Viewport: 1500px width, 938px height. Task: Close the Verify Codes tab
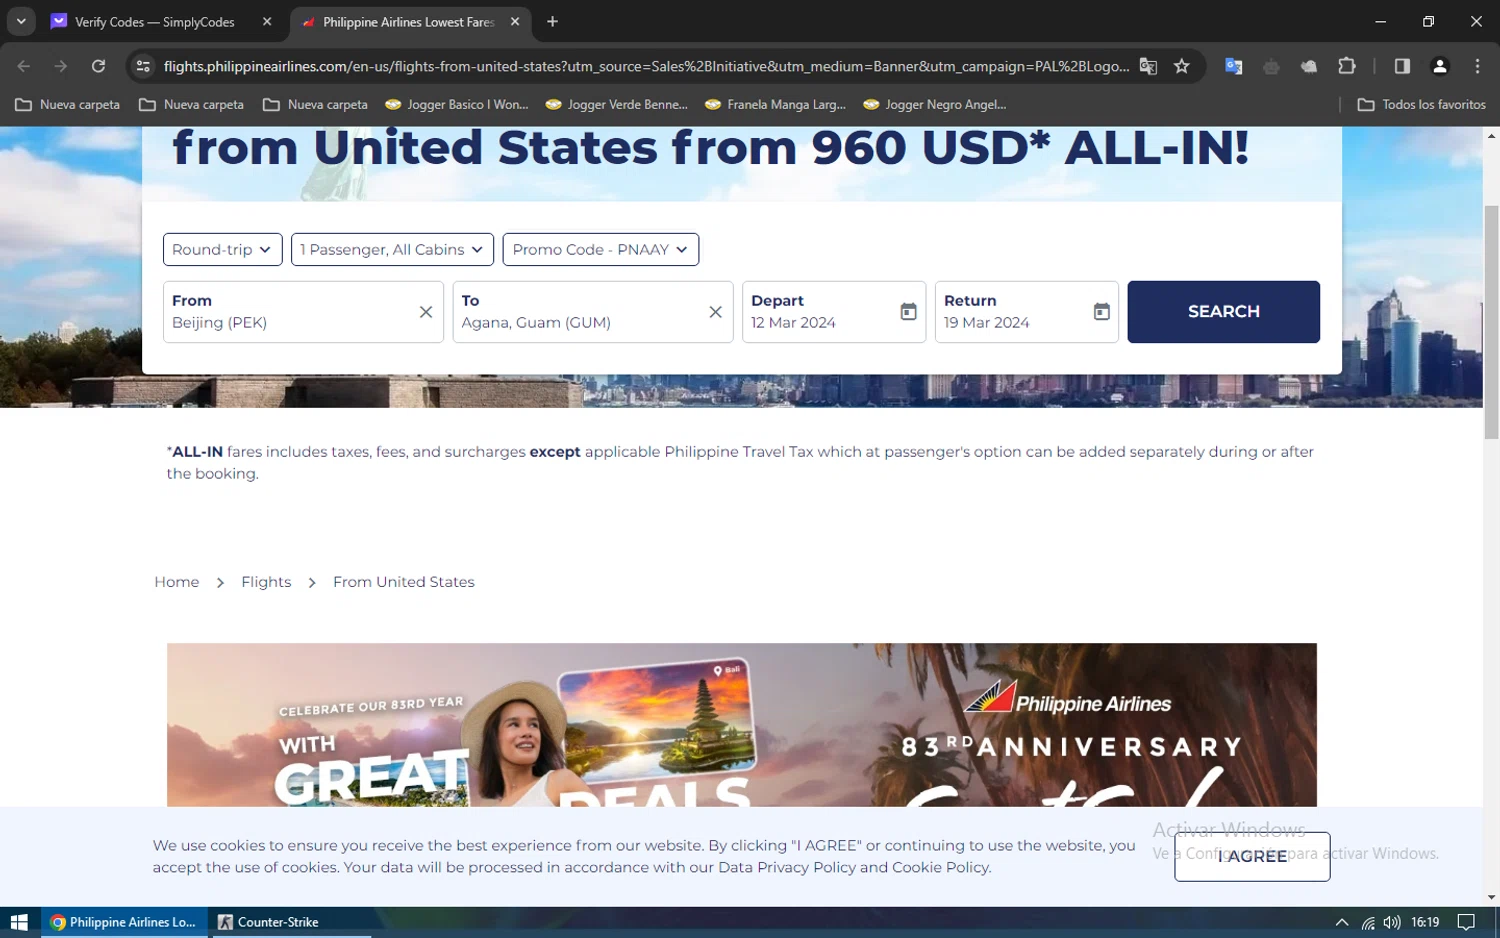coord(267,22)
